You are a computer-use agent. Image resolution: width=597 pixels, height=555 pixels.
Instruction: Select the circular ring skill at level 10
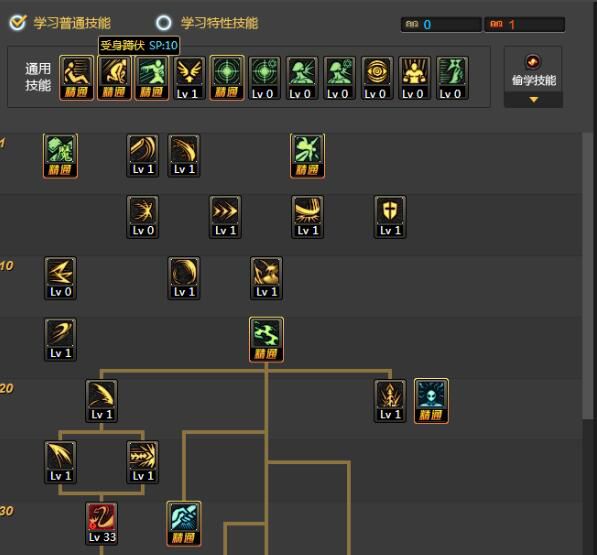[184, 278]
